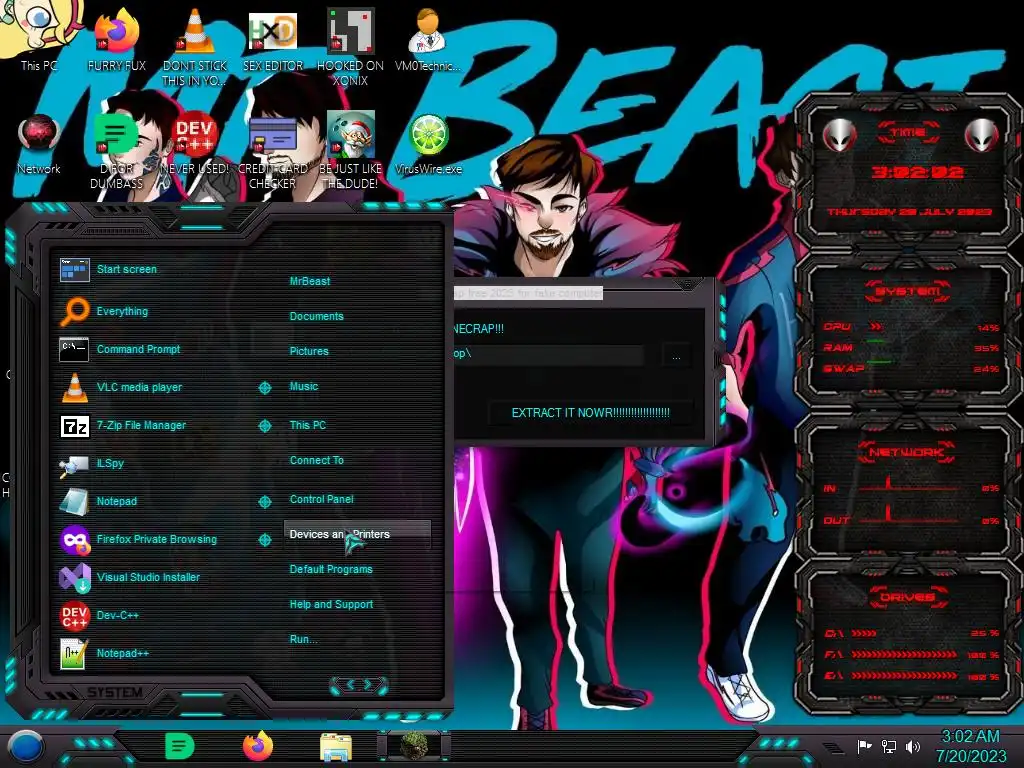The image size is (1024, 768).
Task: Expand the 7-Zip File Manager jump list
Action: (264, 426)
